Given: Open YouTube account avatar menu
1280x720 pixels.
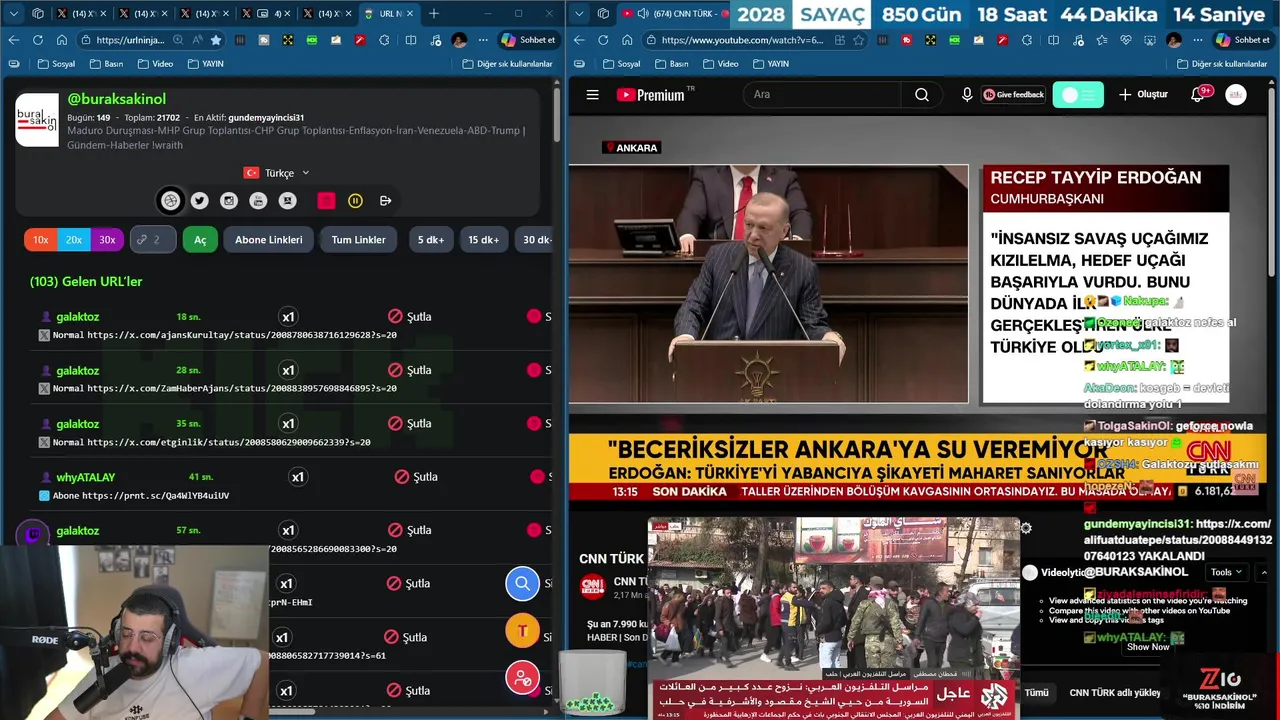Looking at the screenshot, I should coord(1236,95).
